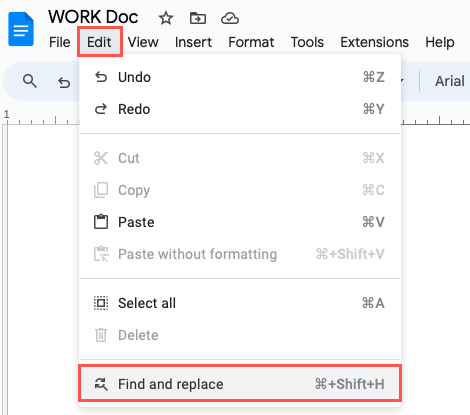Open the Extensions menu
The image size is (470, 415).
pyautogui.click(x=374, y=42)
